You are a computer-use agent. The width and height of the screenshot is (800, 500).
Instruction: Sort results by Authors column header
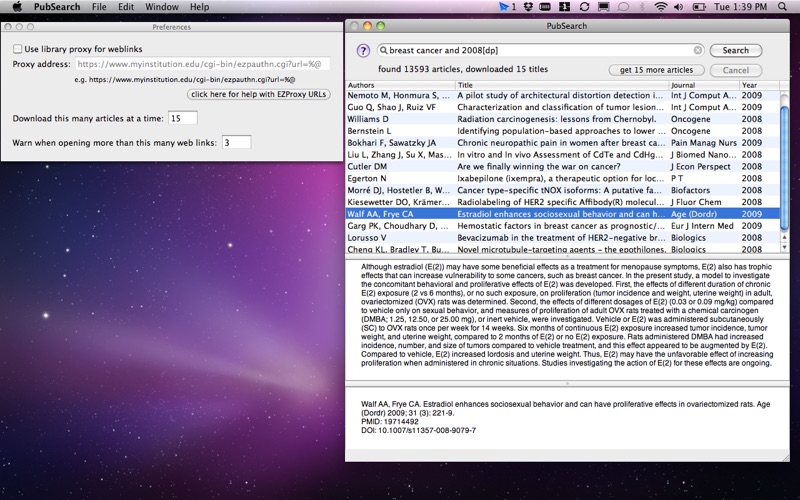(x=401, y=85)
